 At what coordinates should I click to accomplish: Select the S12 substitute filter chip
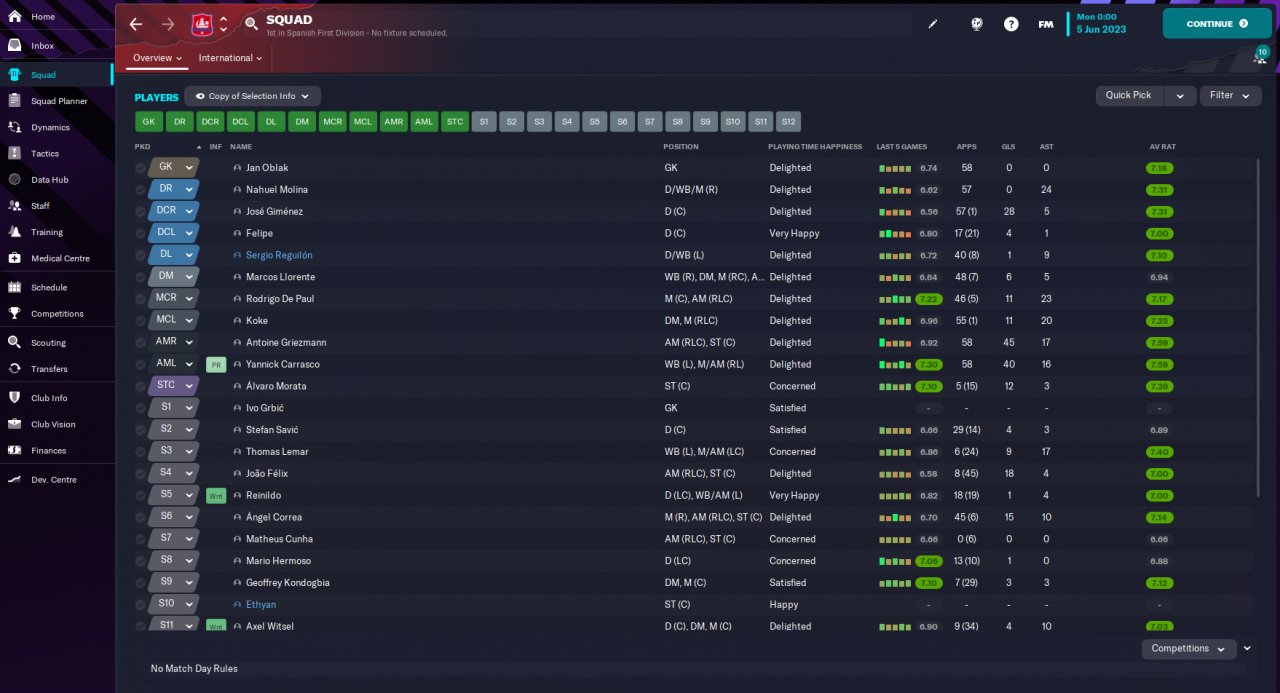pos(789,122)
